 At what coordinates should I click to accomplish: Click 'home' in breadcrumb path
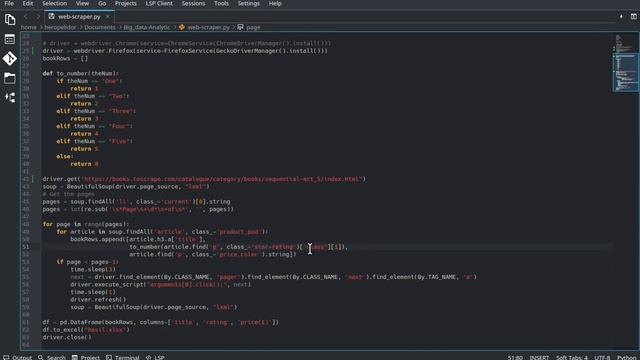[x=29, y=27]
